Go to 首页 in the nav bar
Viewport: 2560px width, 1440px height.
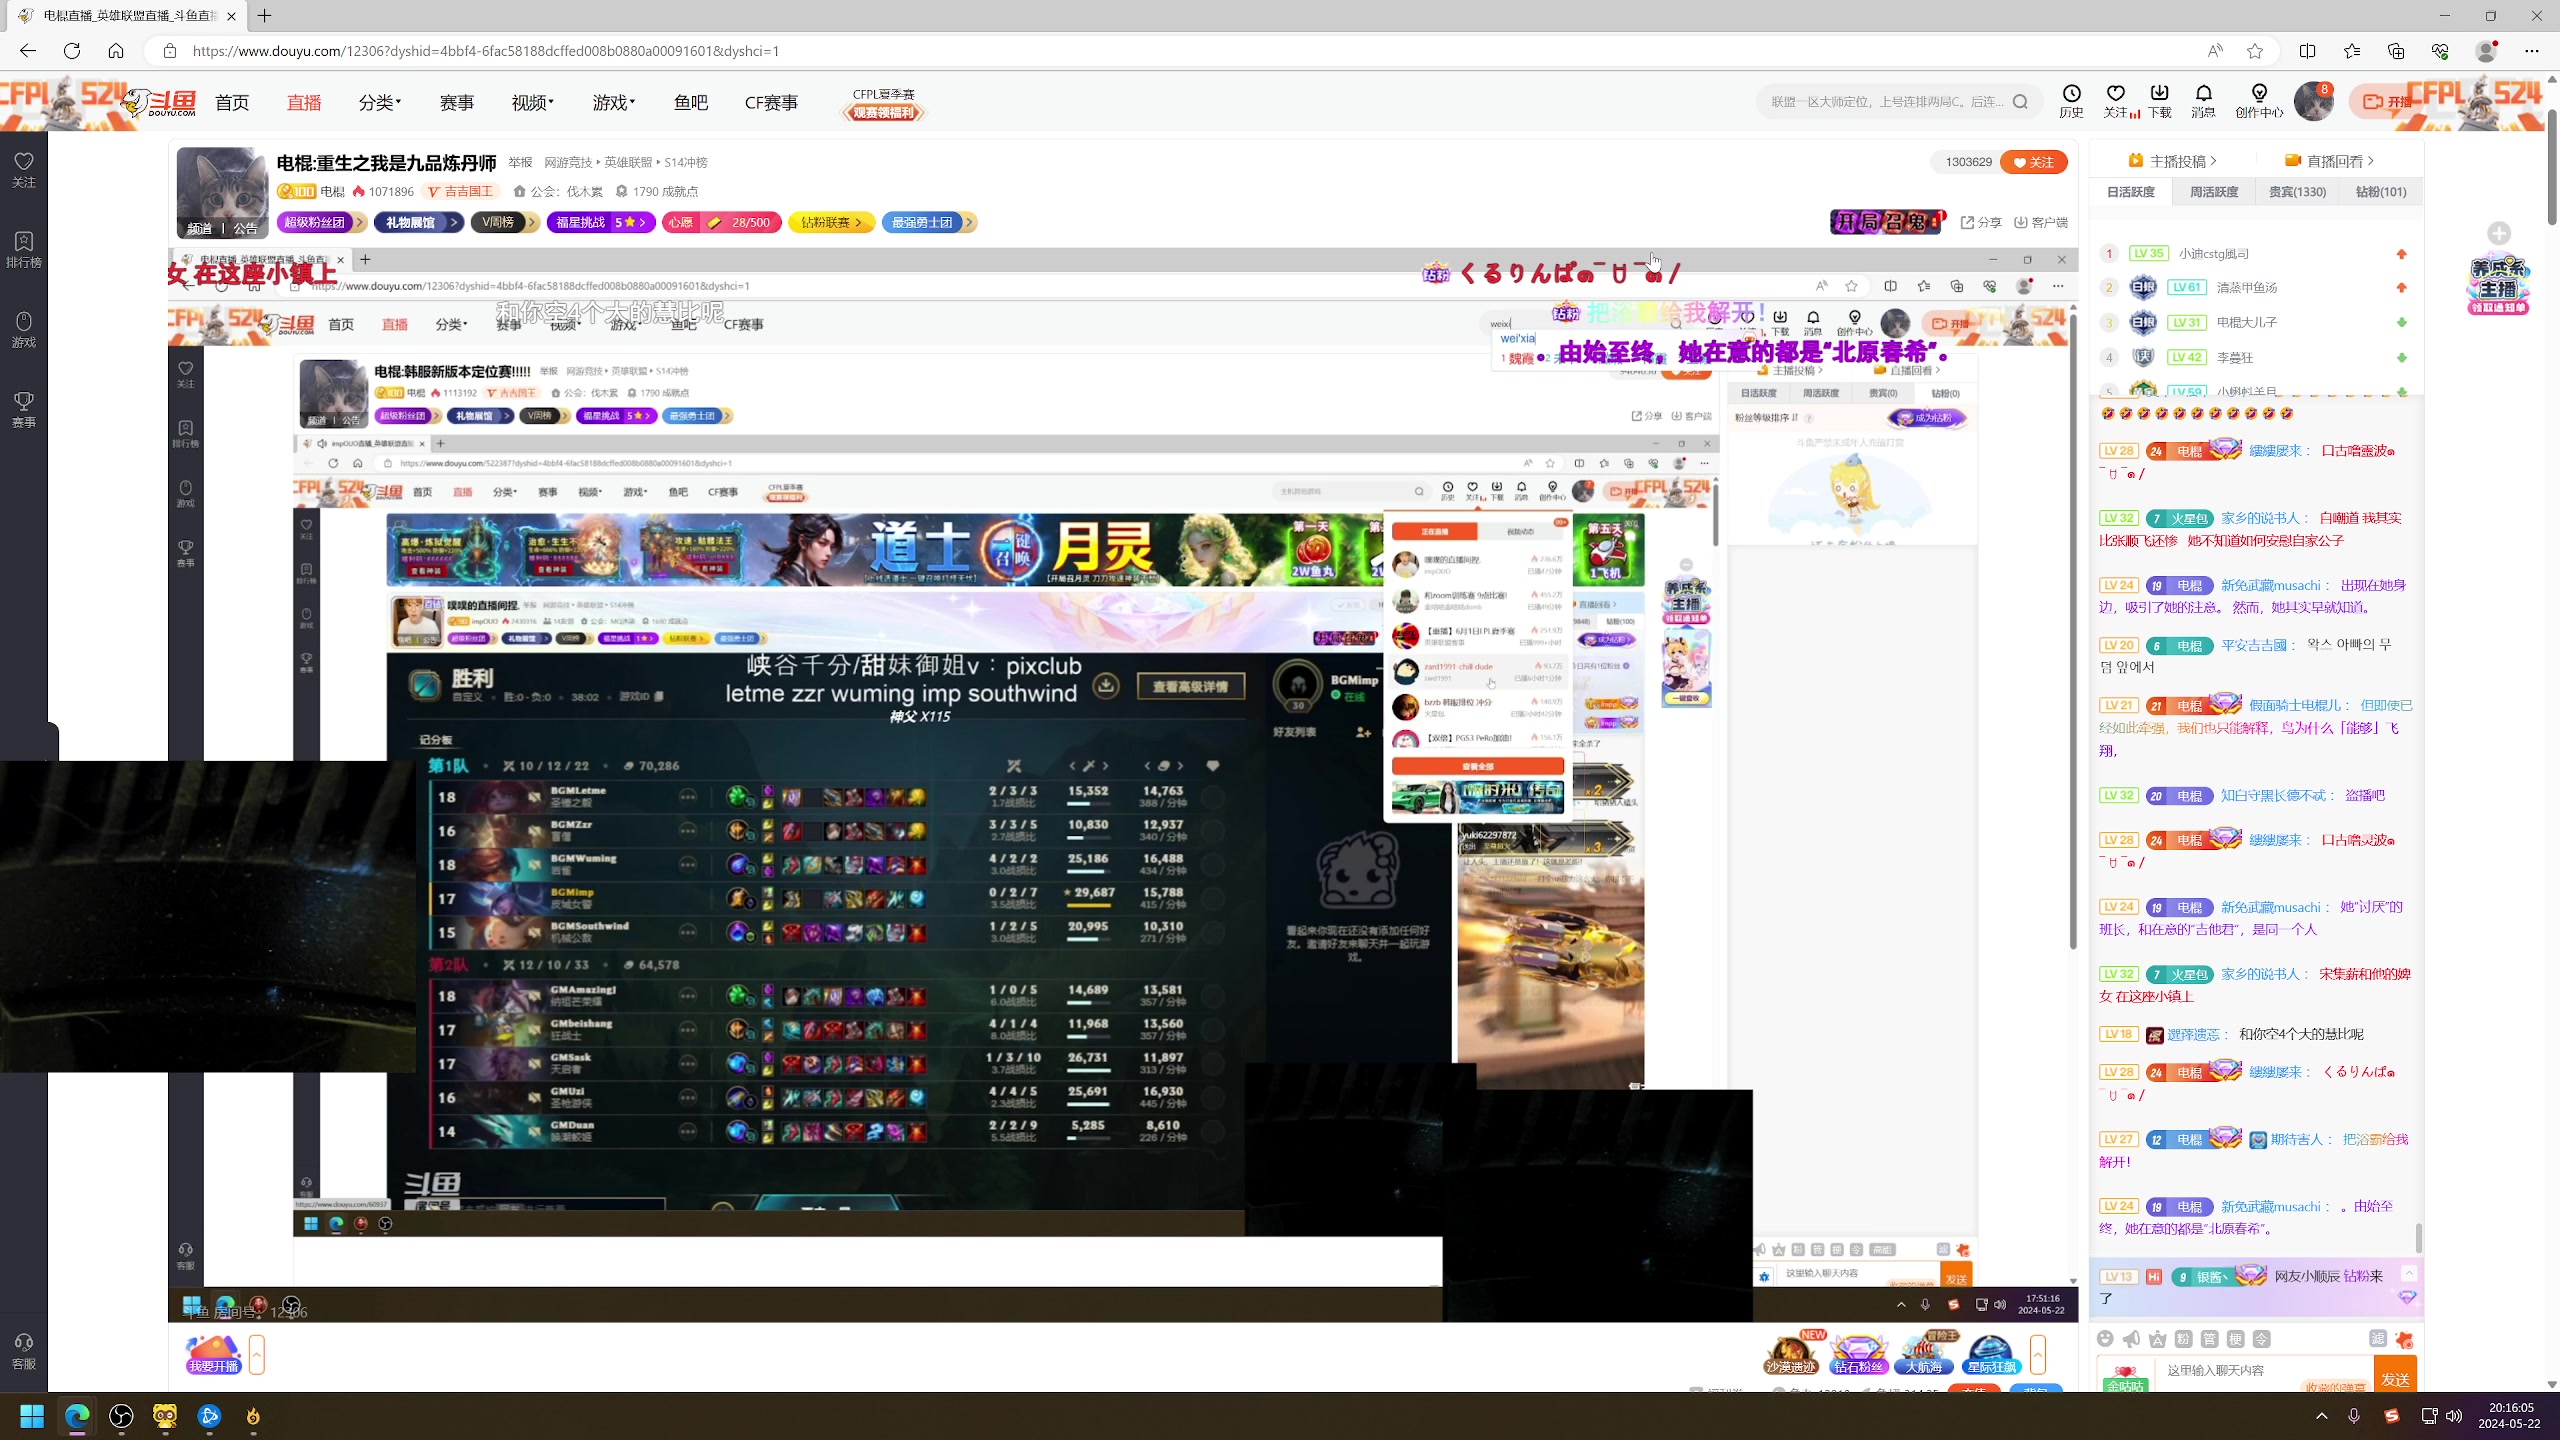[232, 102]
